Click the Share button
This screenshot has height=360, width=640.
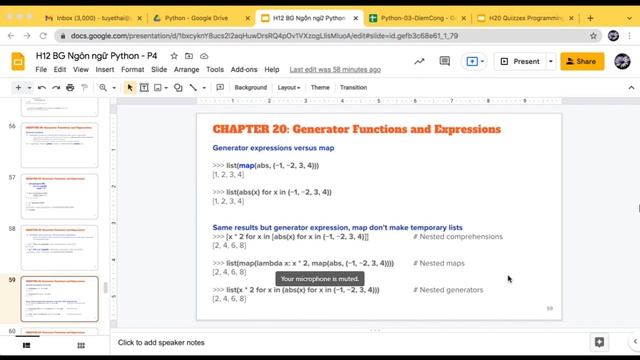point(582,62)
